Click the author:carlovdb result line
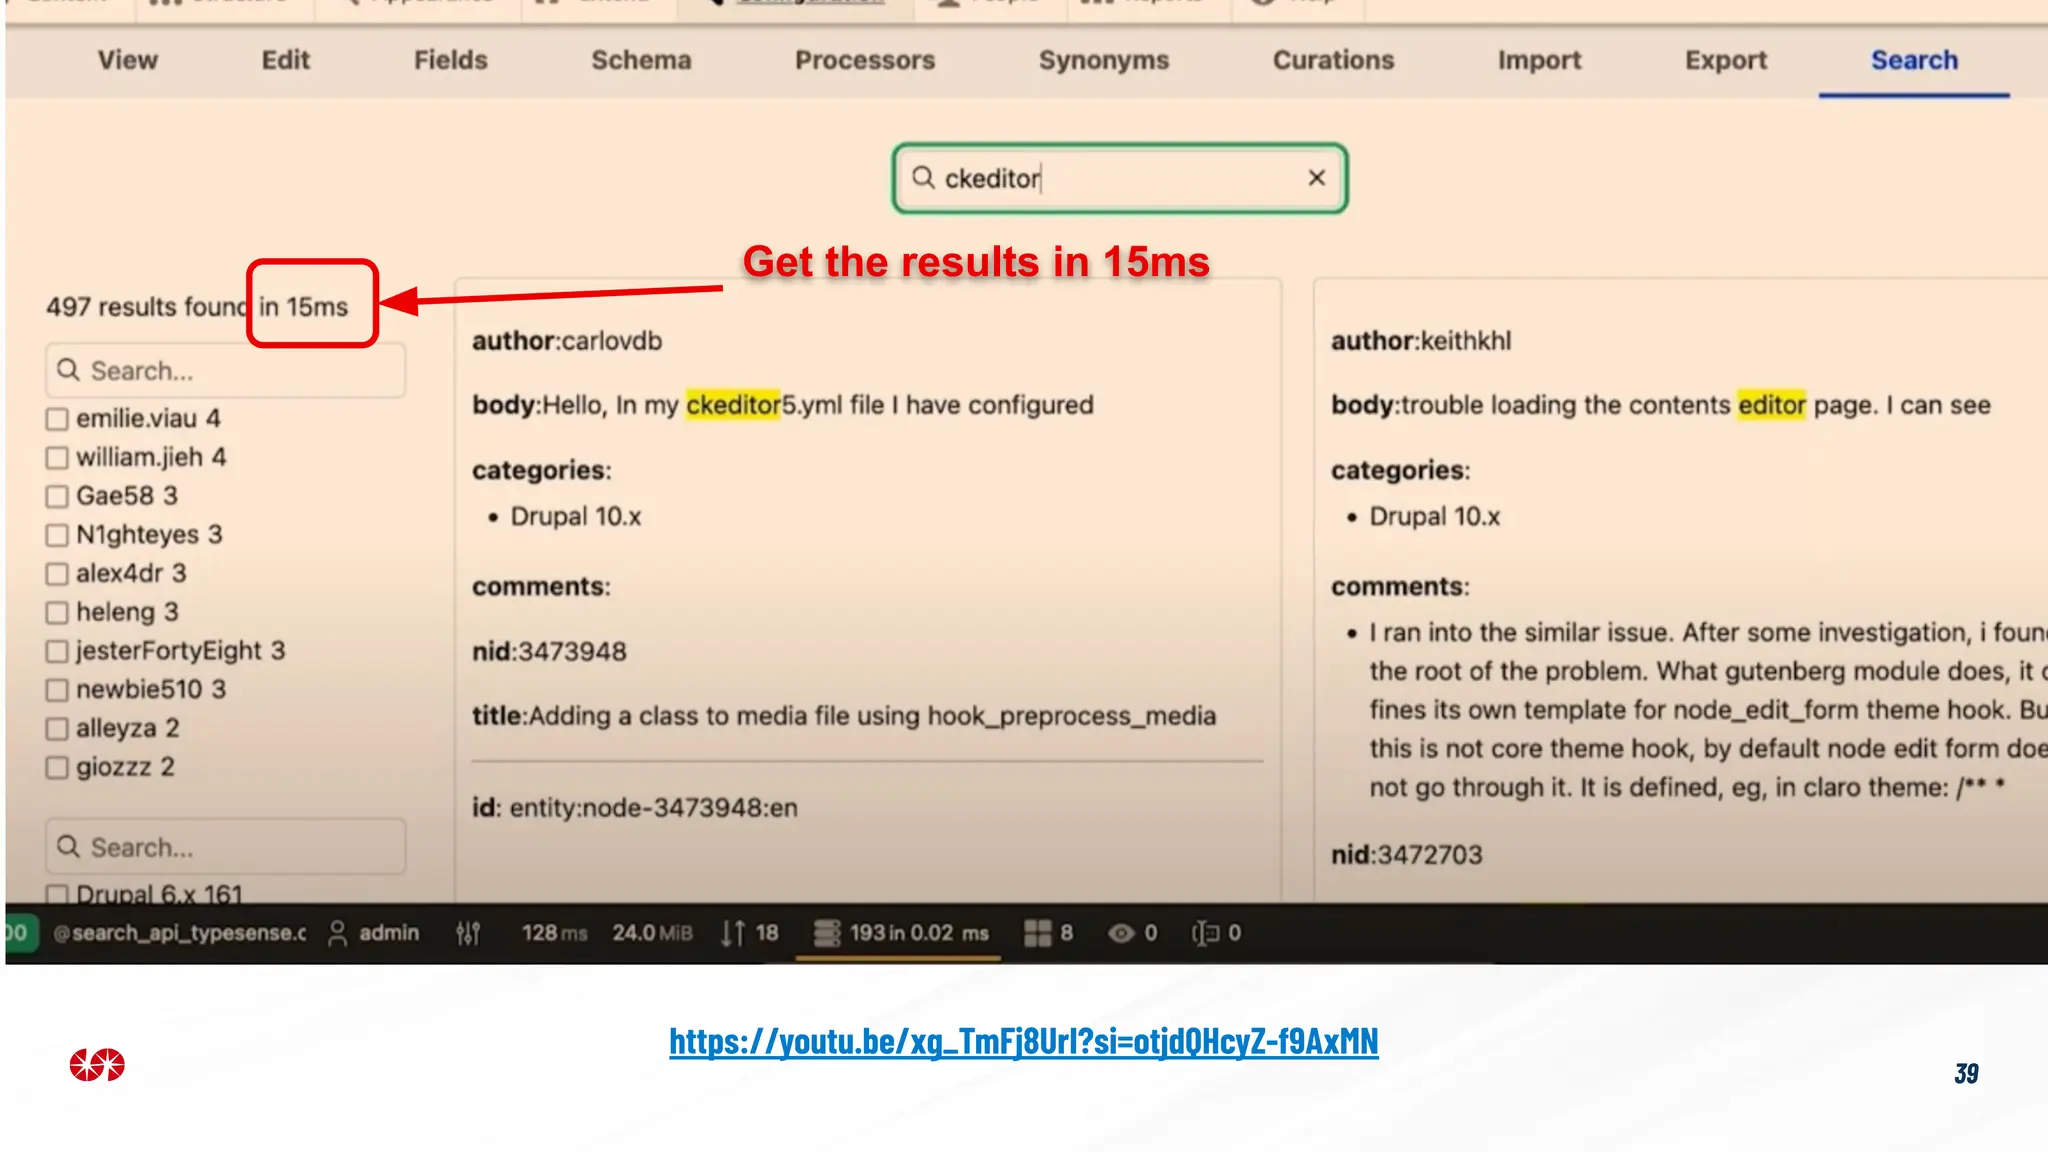 567,341
